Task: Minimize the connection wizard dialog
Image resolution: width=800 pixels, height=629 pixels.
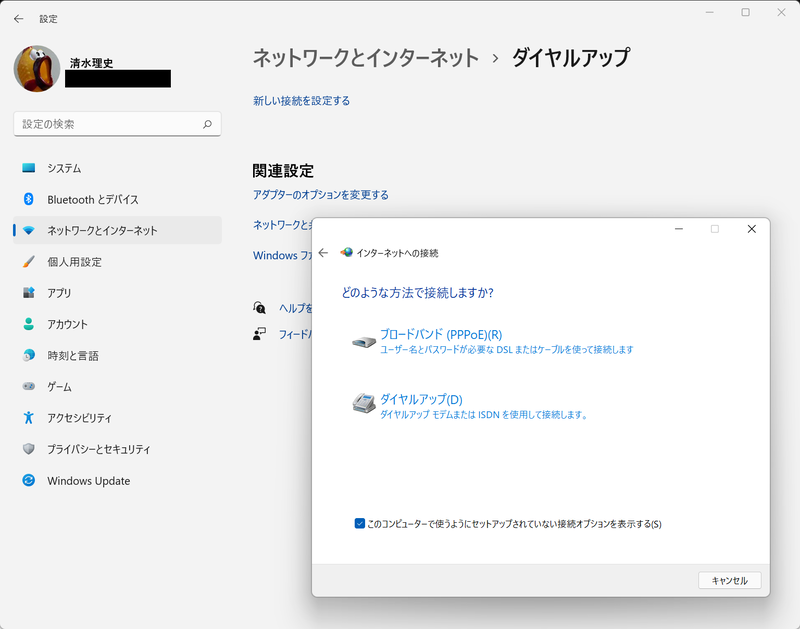Action: point(679,229)
